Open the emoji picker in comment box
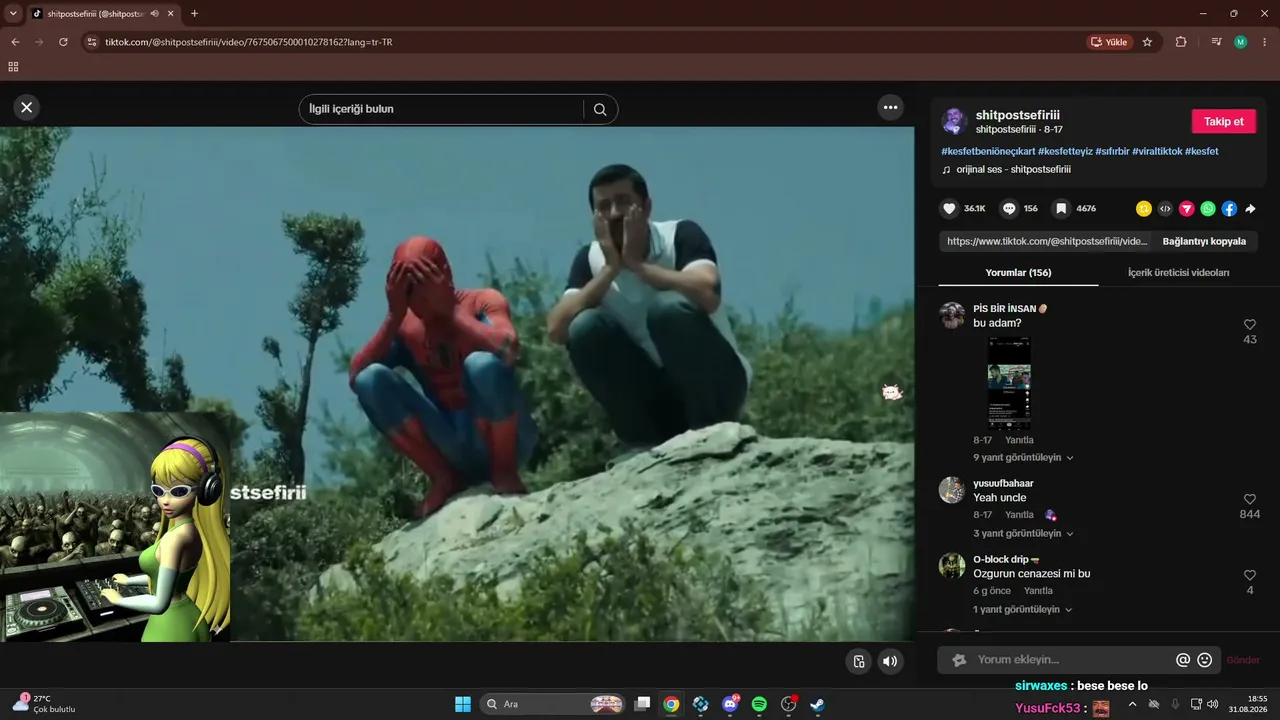Screen dimensions: 1280x720 pos(1205,660)
